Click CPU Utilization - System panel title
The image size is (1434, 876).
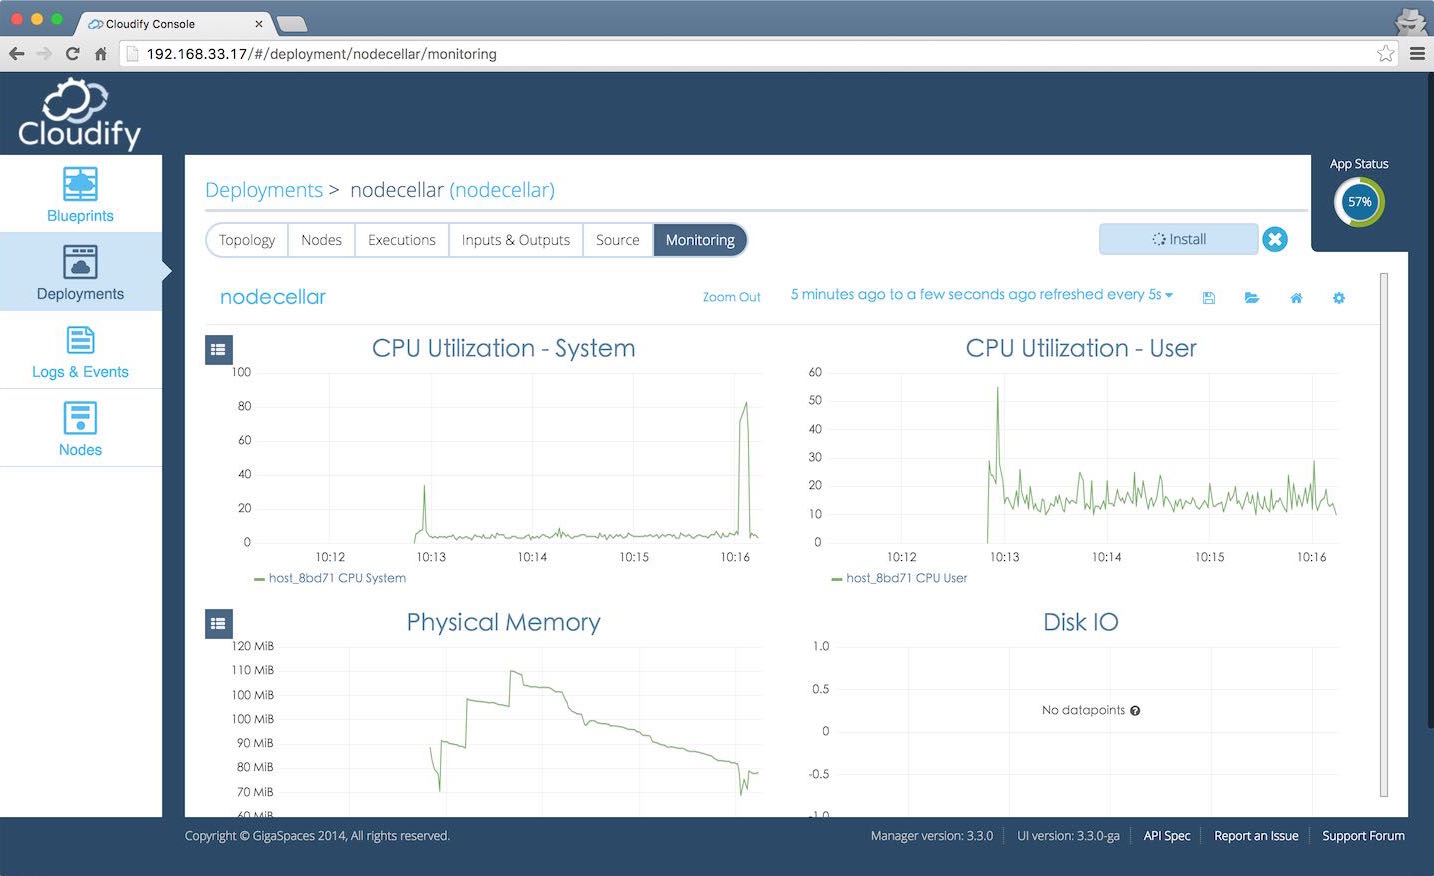(x=503, y=348)
